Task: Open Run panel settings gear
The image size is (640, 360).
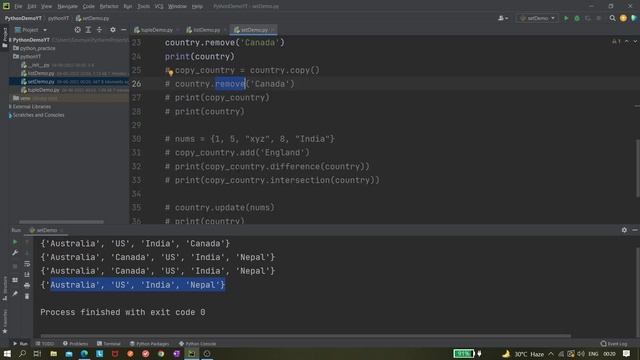Action: pos(624,230)
